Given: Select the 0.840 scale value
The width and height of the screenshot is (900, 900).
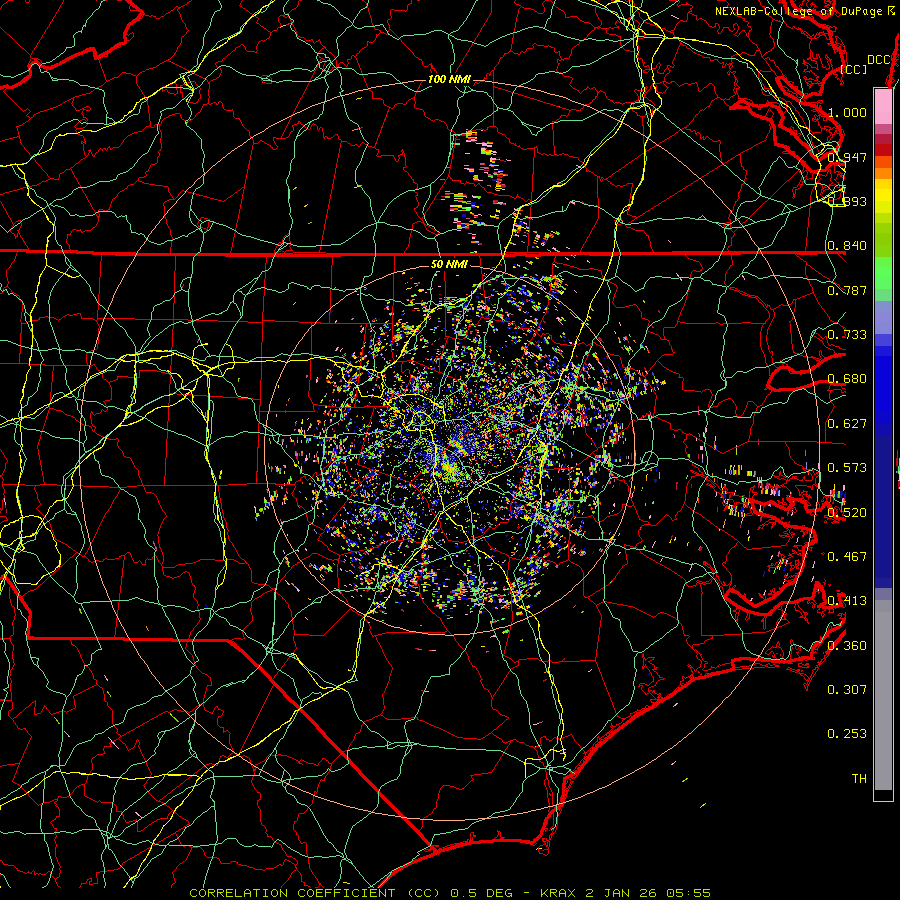Looking at the screenshot, I should [x=847, y=246].
